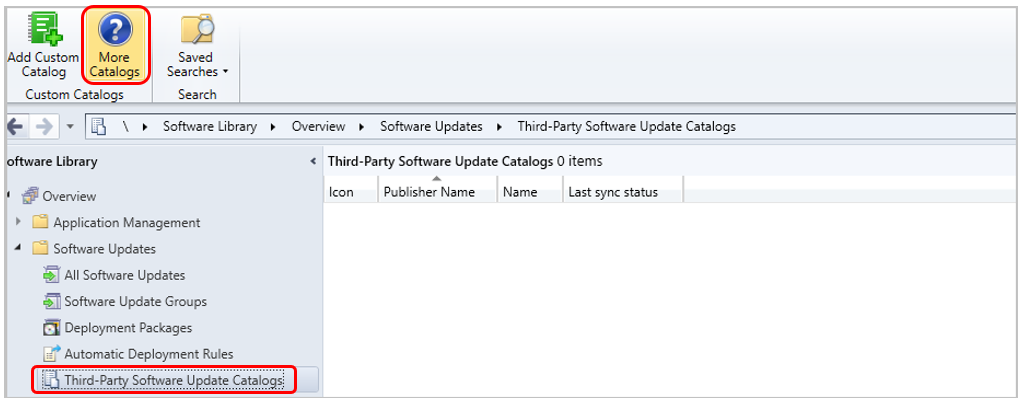The image size is (1024, 405).
Task: Open the All Software Updates node
Action: coord(125,276)
